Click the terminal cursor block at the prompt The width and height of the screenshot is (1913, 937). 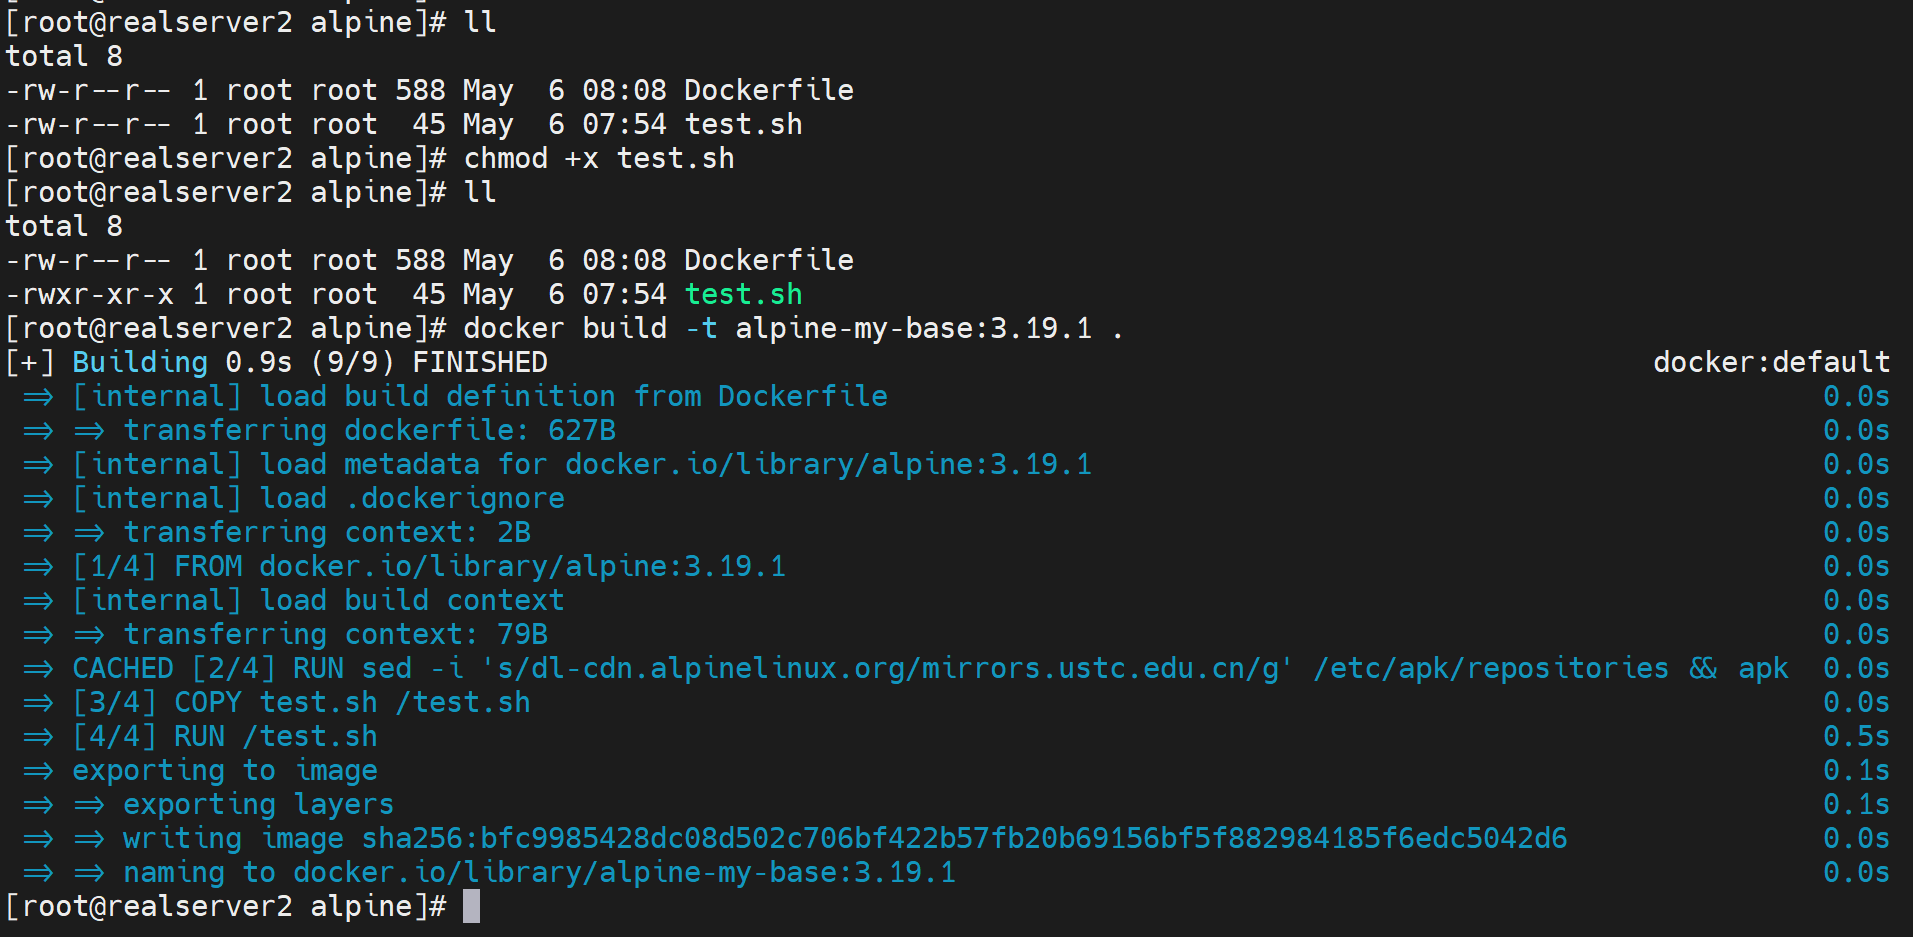click(471, 907)
